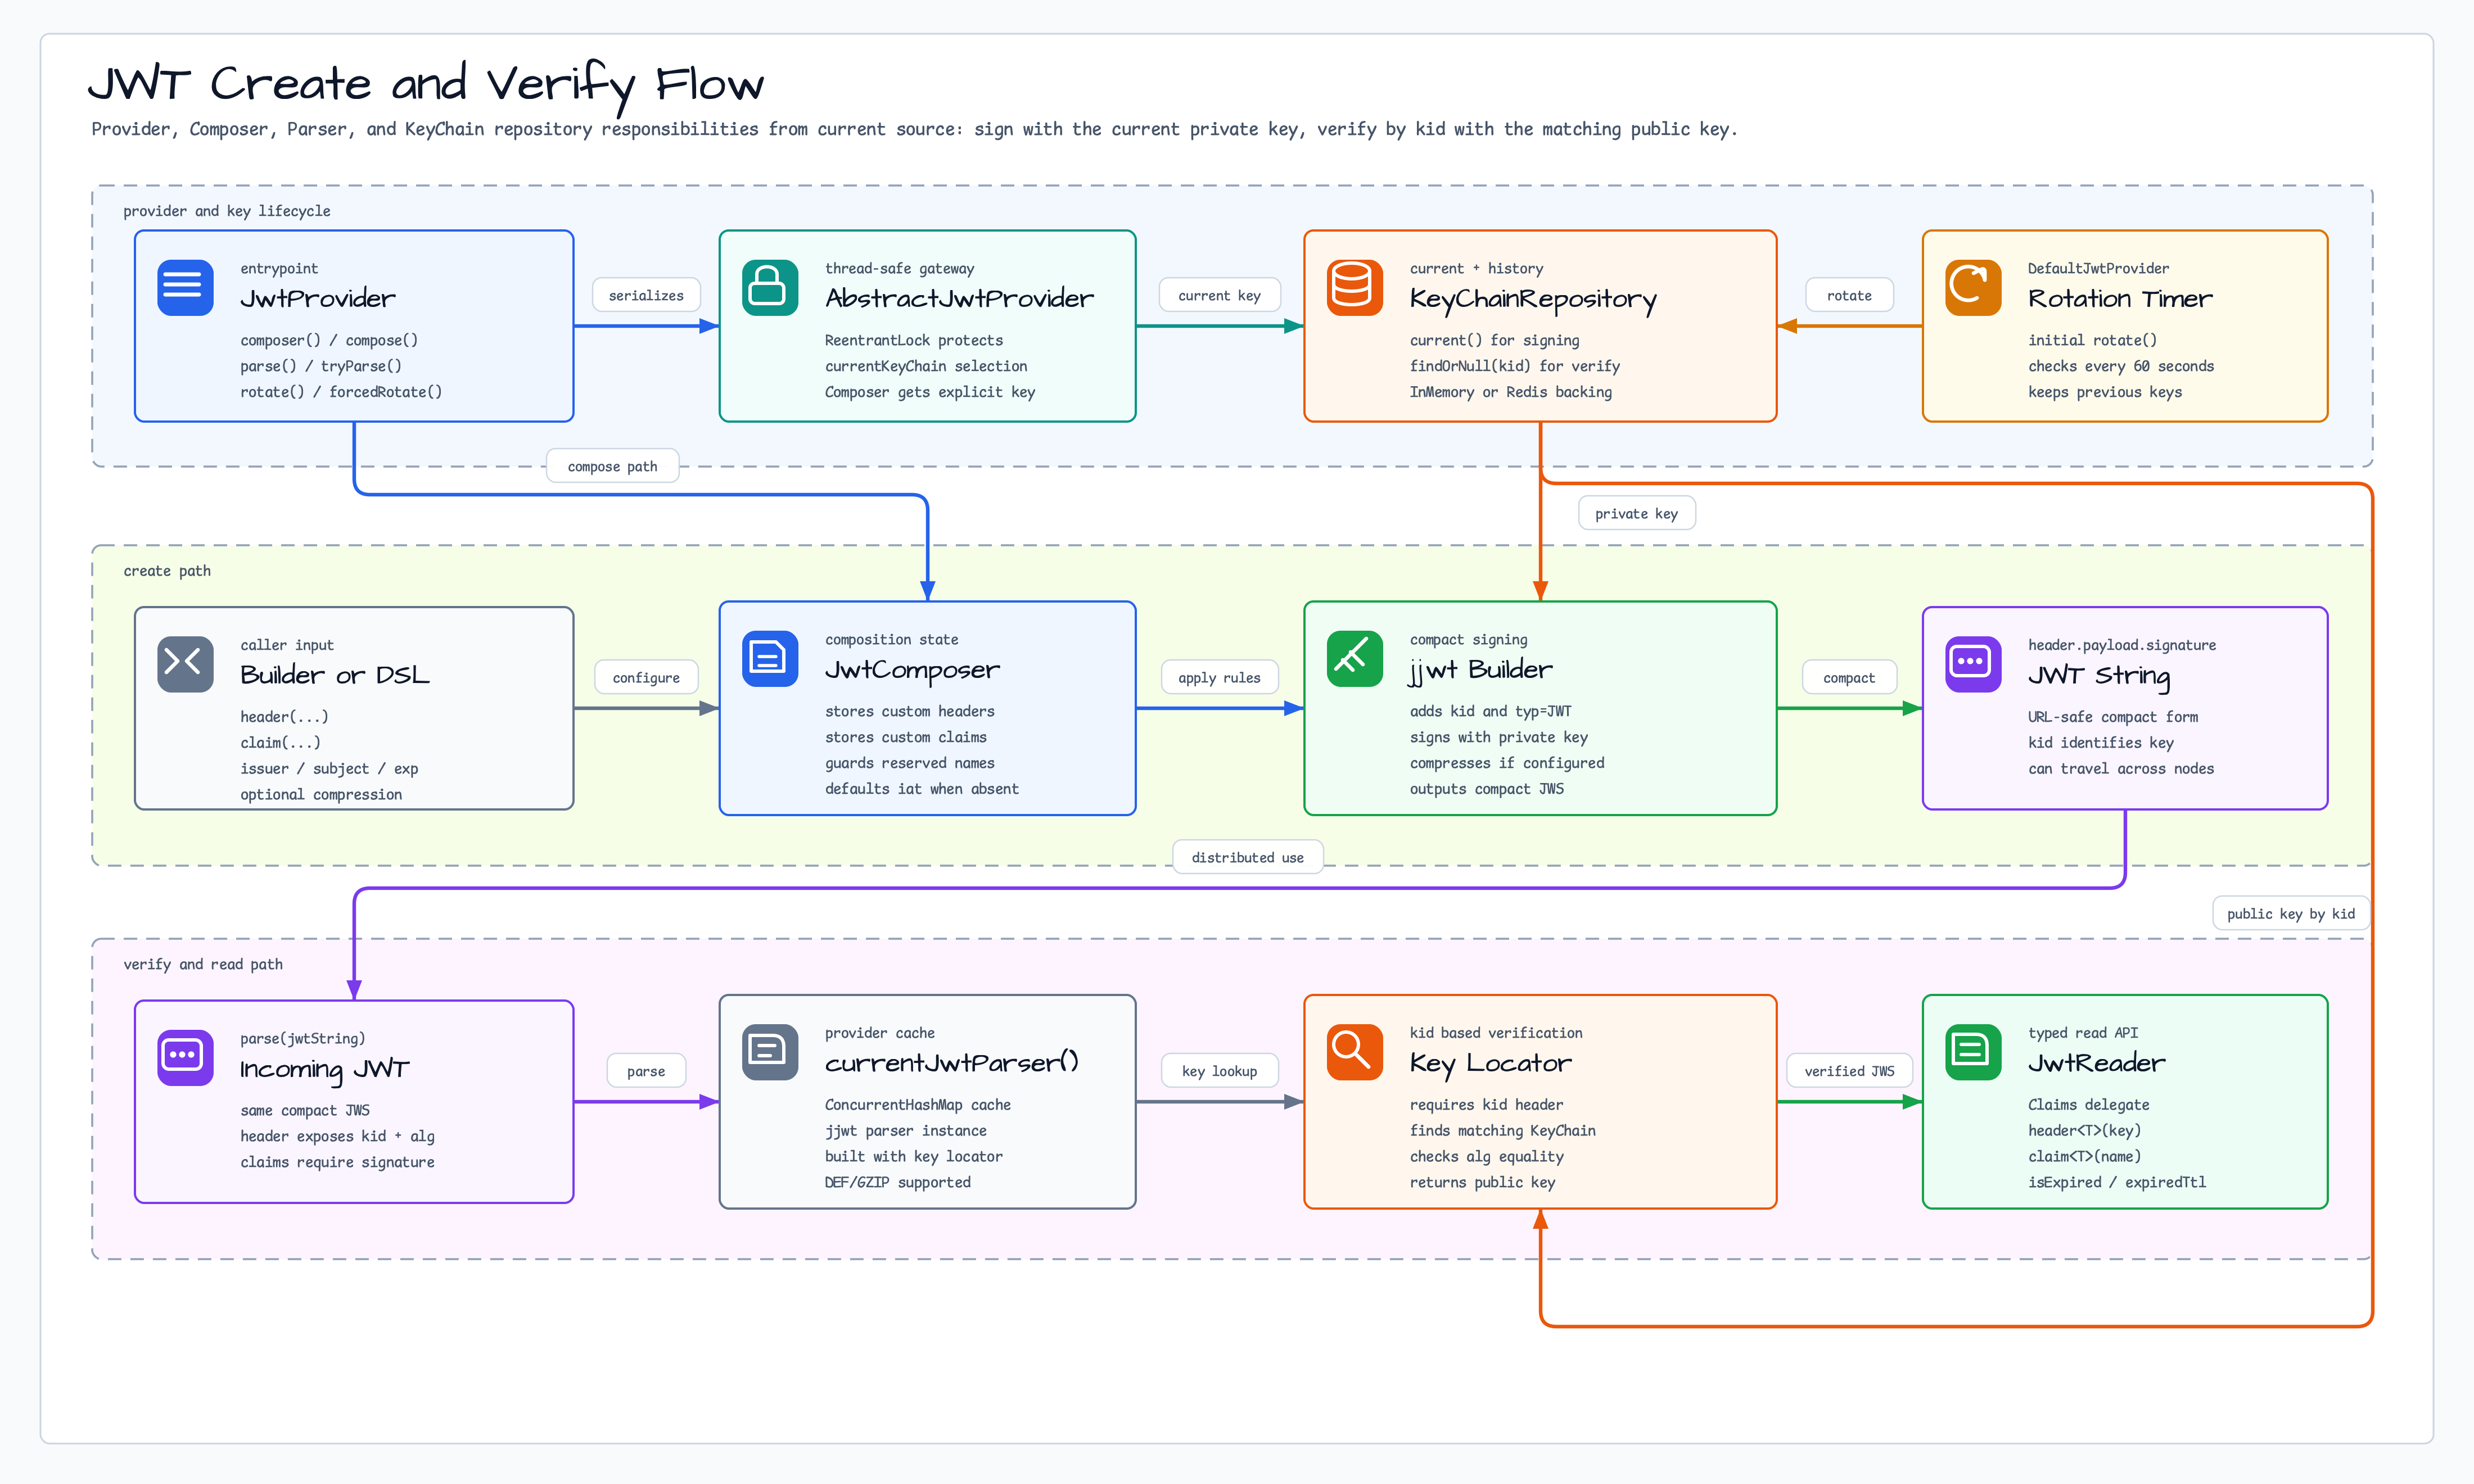The image size is (2474, 1484).
Task: Click the JwtComposer document icon
Action: pos(770,658)
